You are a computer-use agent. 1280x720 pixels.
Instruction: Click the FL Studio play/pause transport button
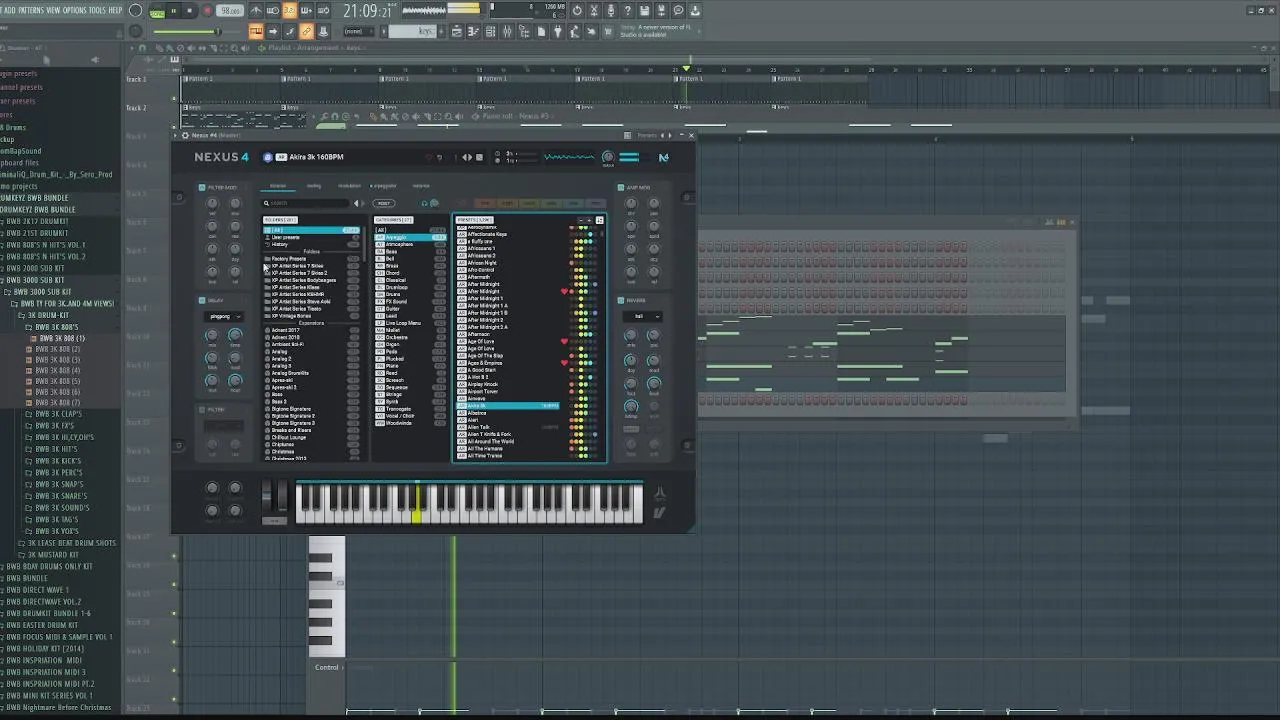tap(174, 10)
